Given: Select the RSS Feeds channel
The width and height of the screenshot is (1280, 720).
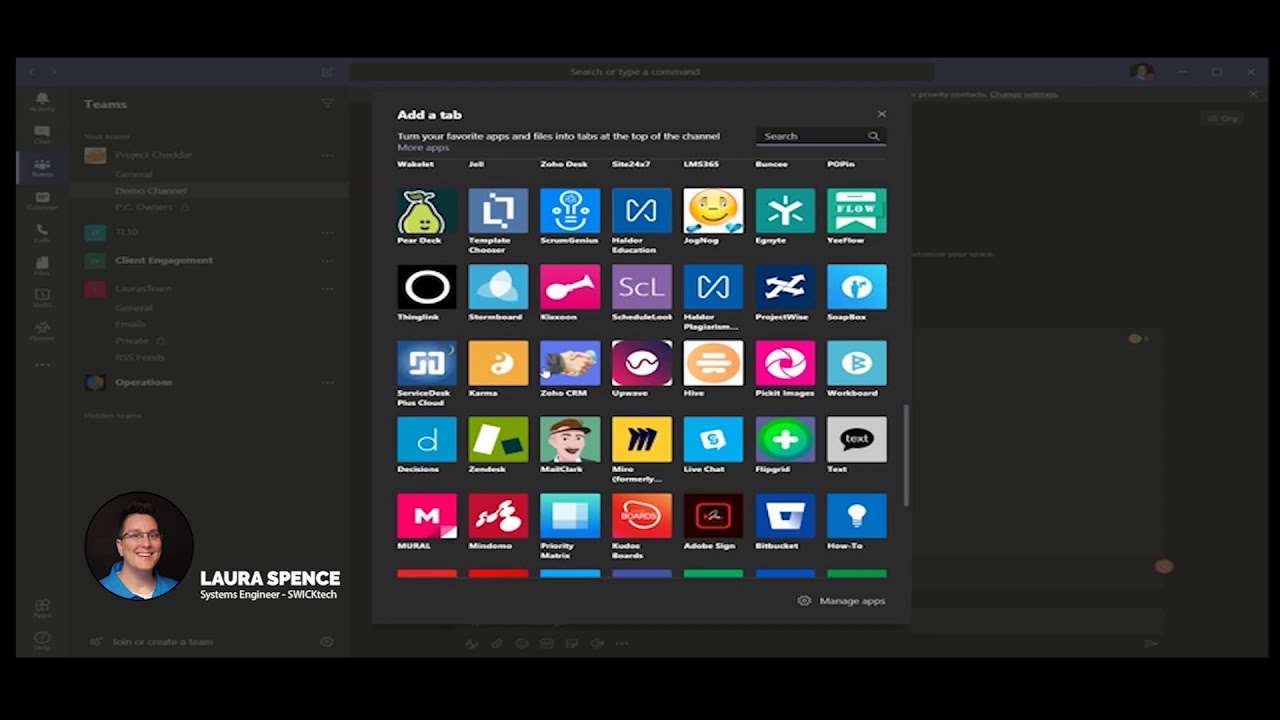Looking at the screenshot, I should [x=139, y=357].
